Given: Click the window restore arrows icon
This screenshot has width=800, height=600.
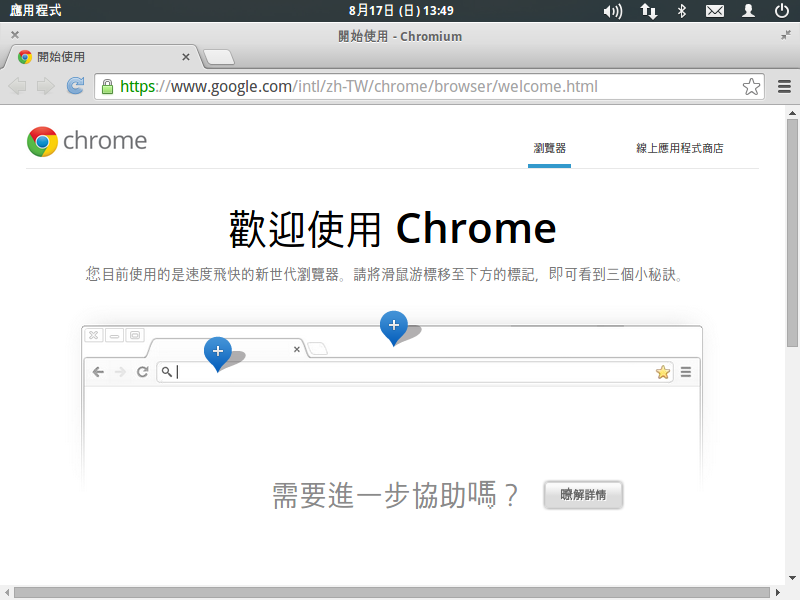Looking at the screenshot, I should click(786, 35).
